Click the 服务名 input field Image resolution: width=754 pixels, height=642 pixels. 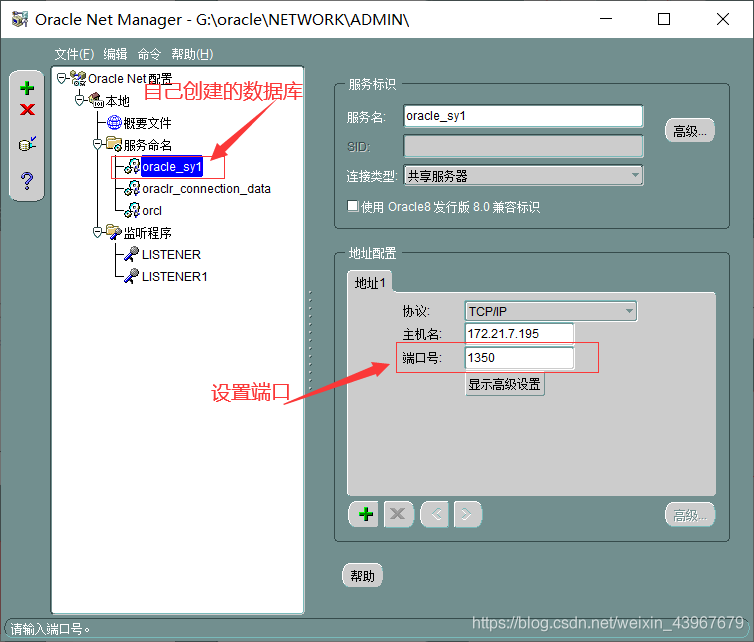click(523, 116)
